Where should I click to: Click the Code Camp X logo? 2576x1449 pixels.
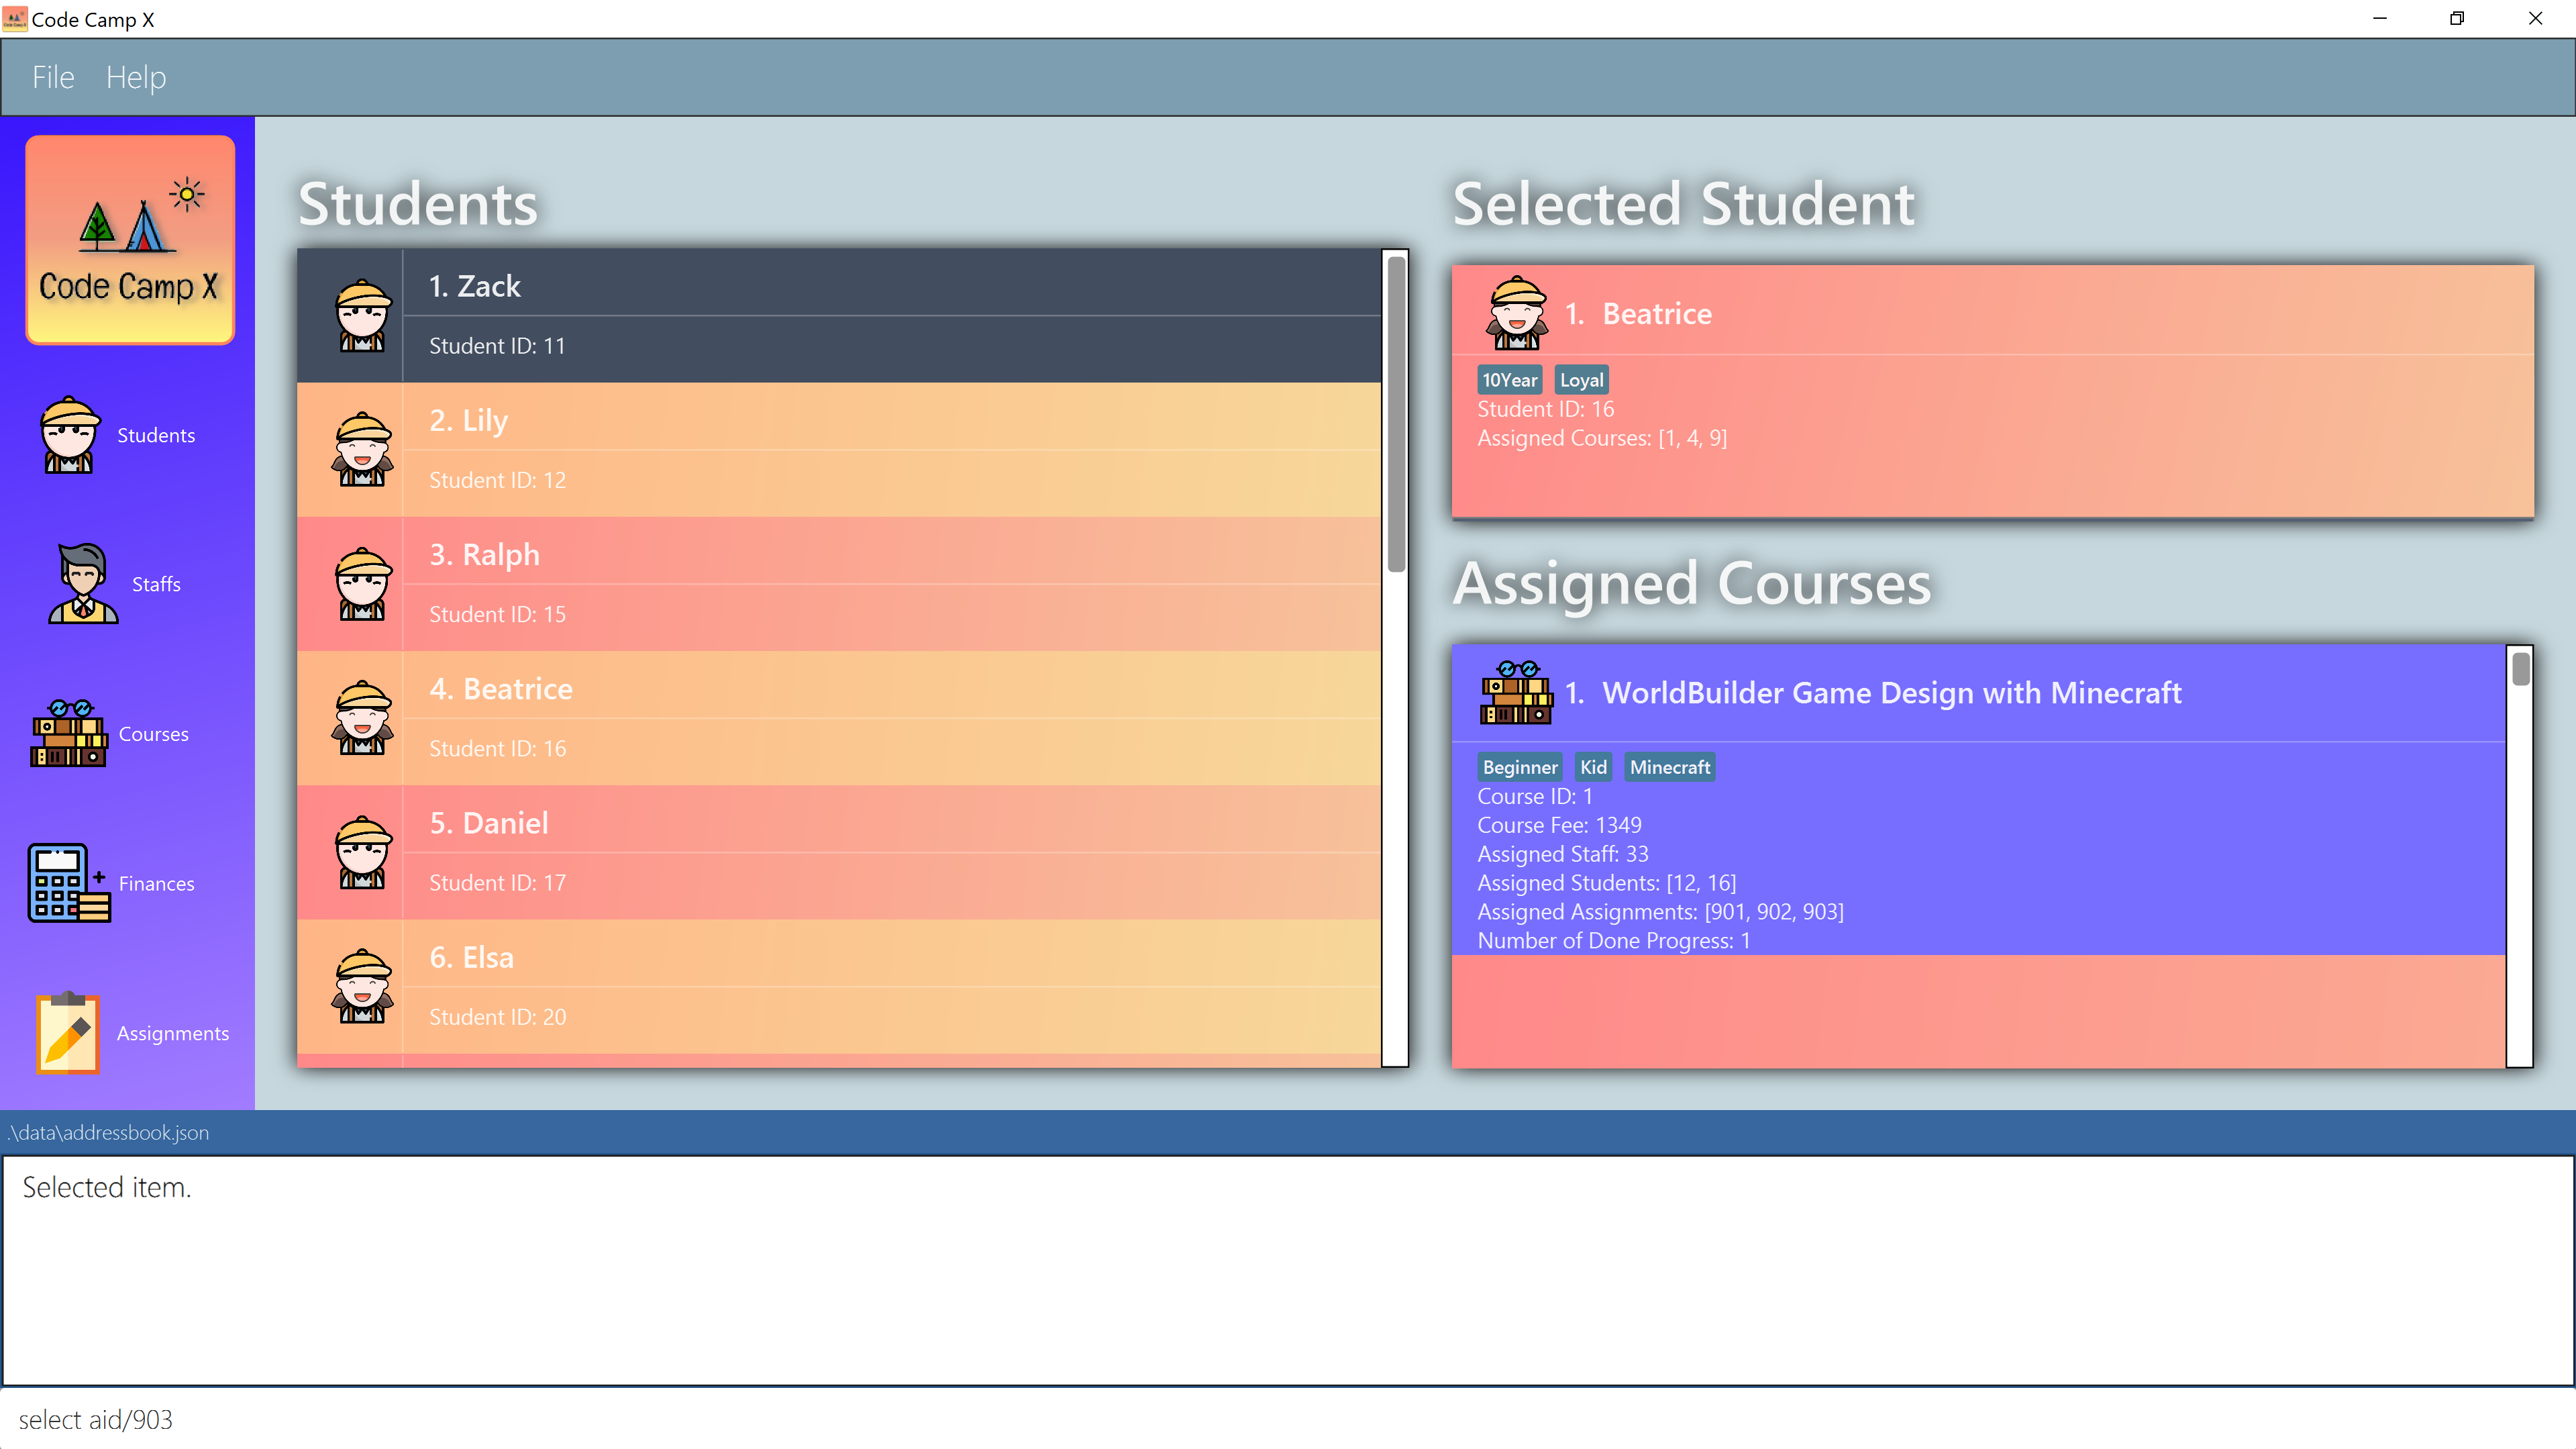130,240
